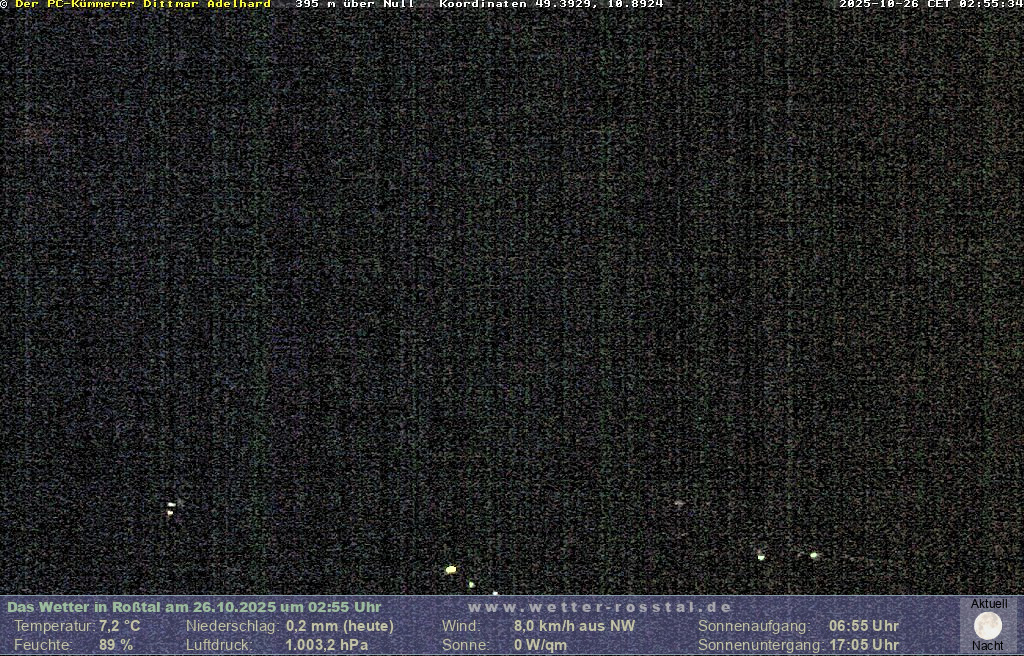Click the 'Temperatur:' label
Screen dimensions: 1024x656
click(53, 626)
